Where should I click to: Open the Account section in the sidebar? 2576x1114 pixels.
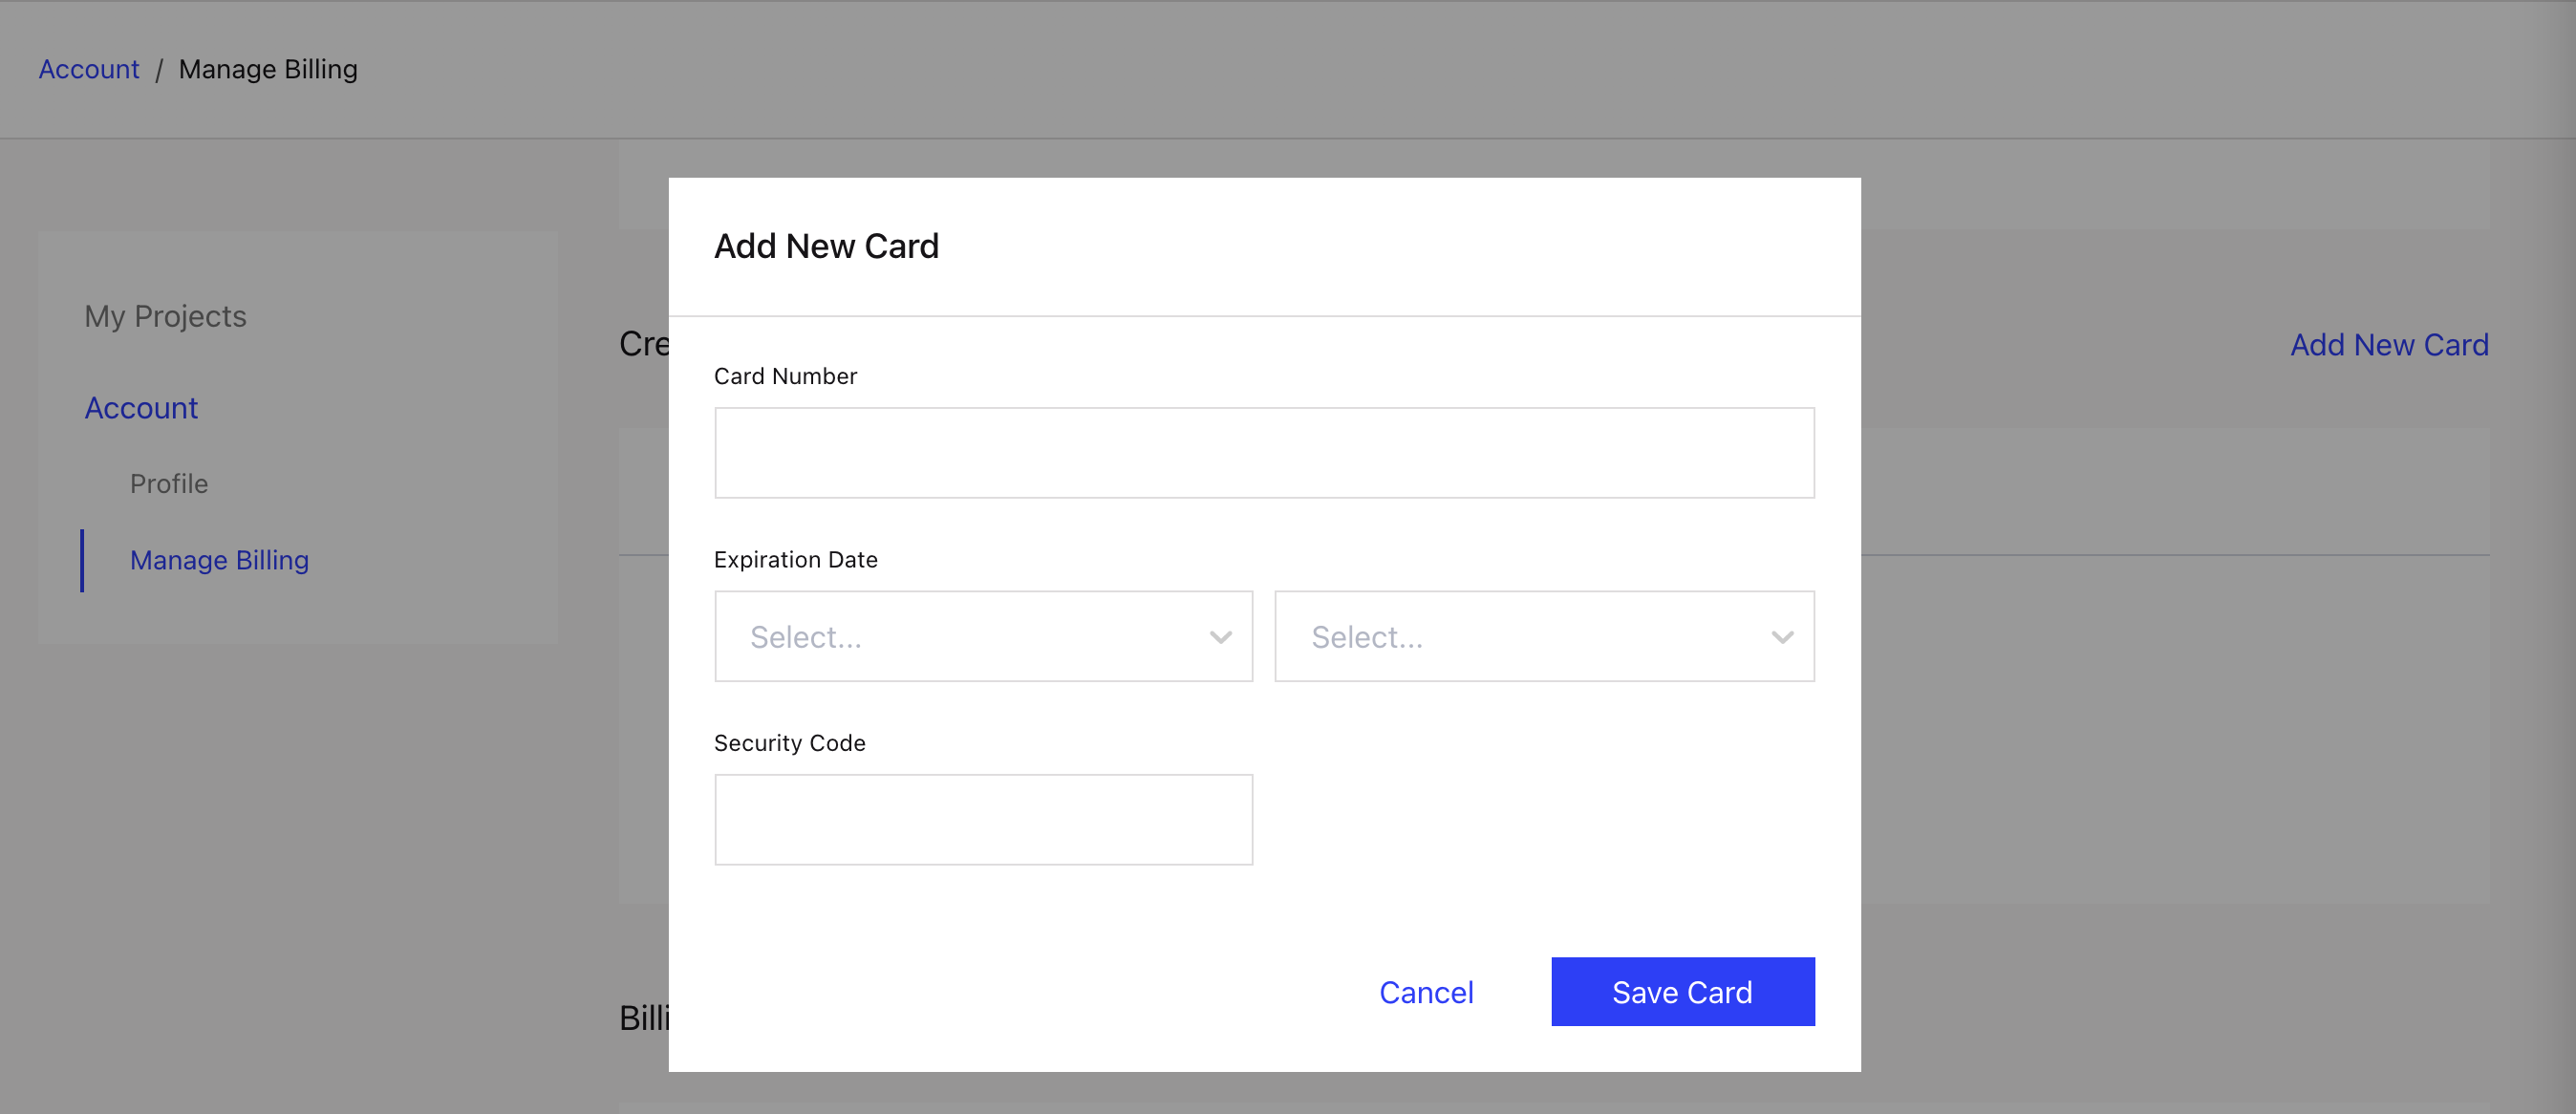point(141,407)
